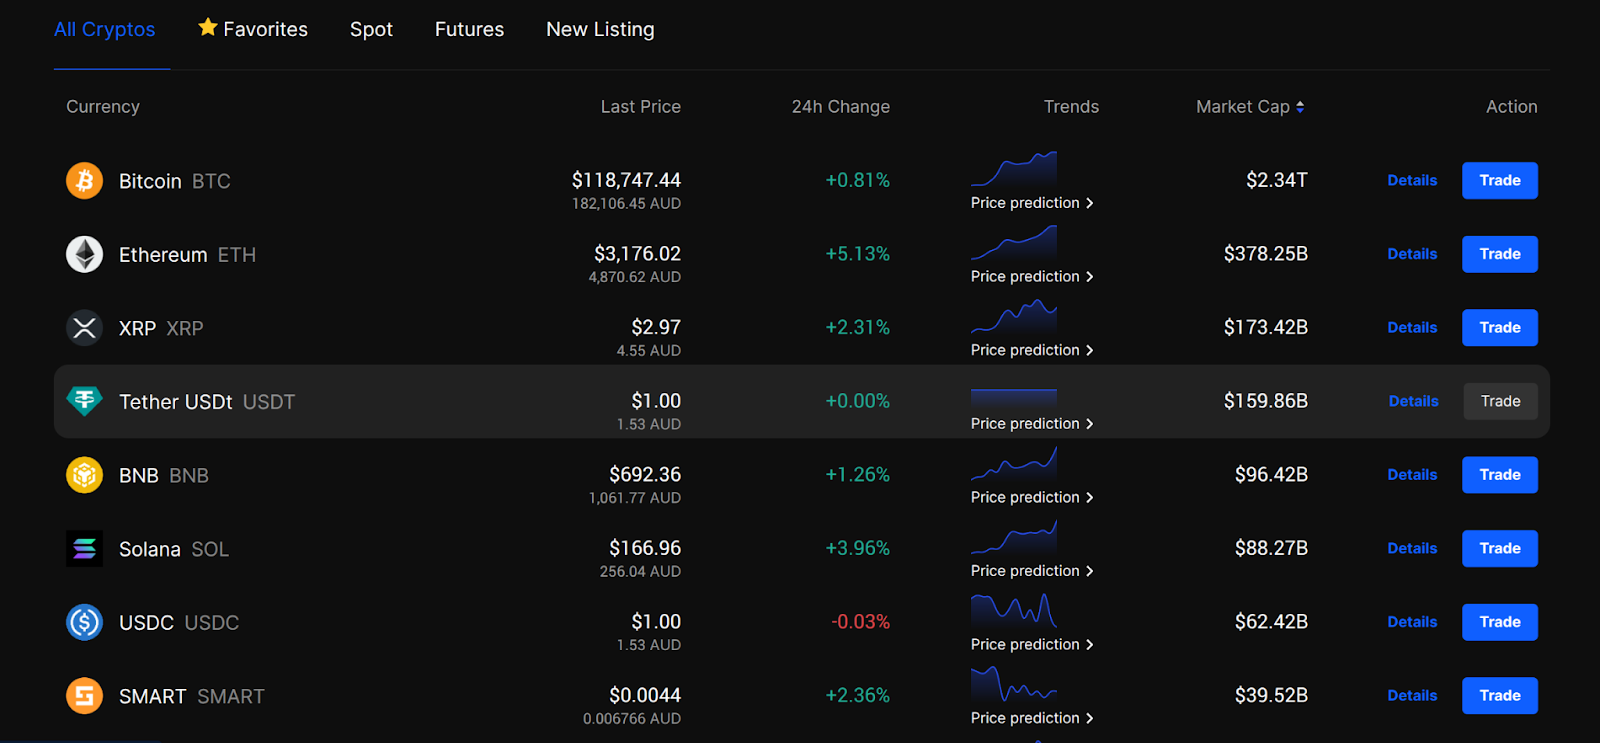The height and width of the screenshot is (743, 1600).
Task: Click the SMART coin icon
Action: coord(84,695)
